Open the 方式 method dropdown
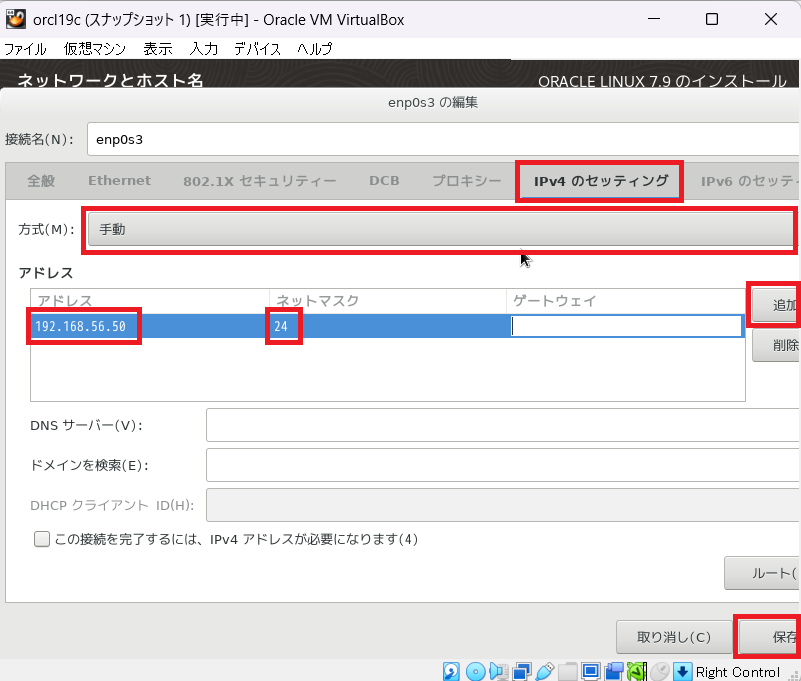 (440, 229)
